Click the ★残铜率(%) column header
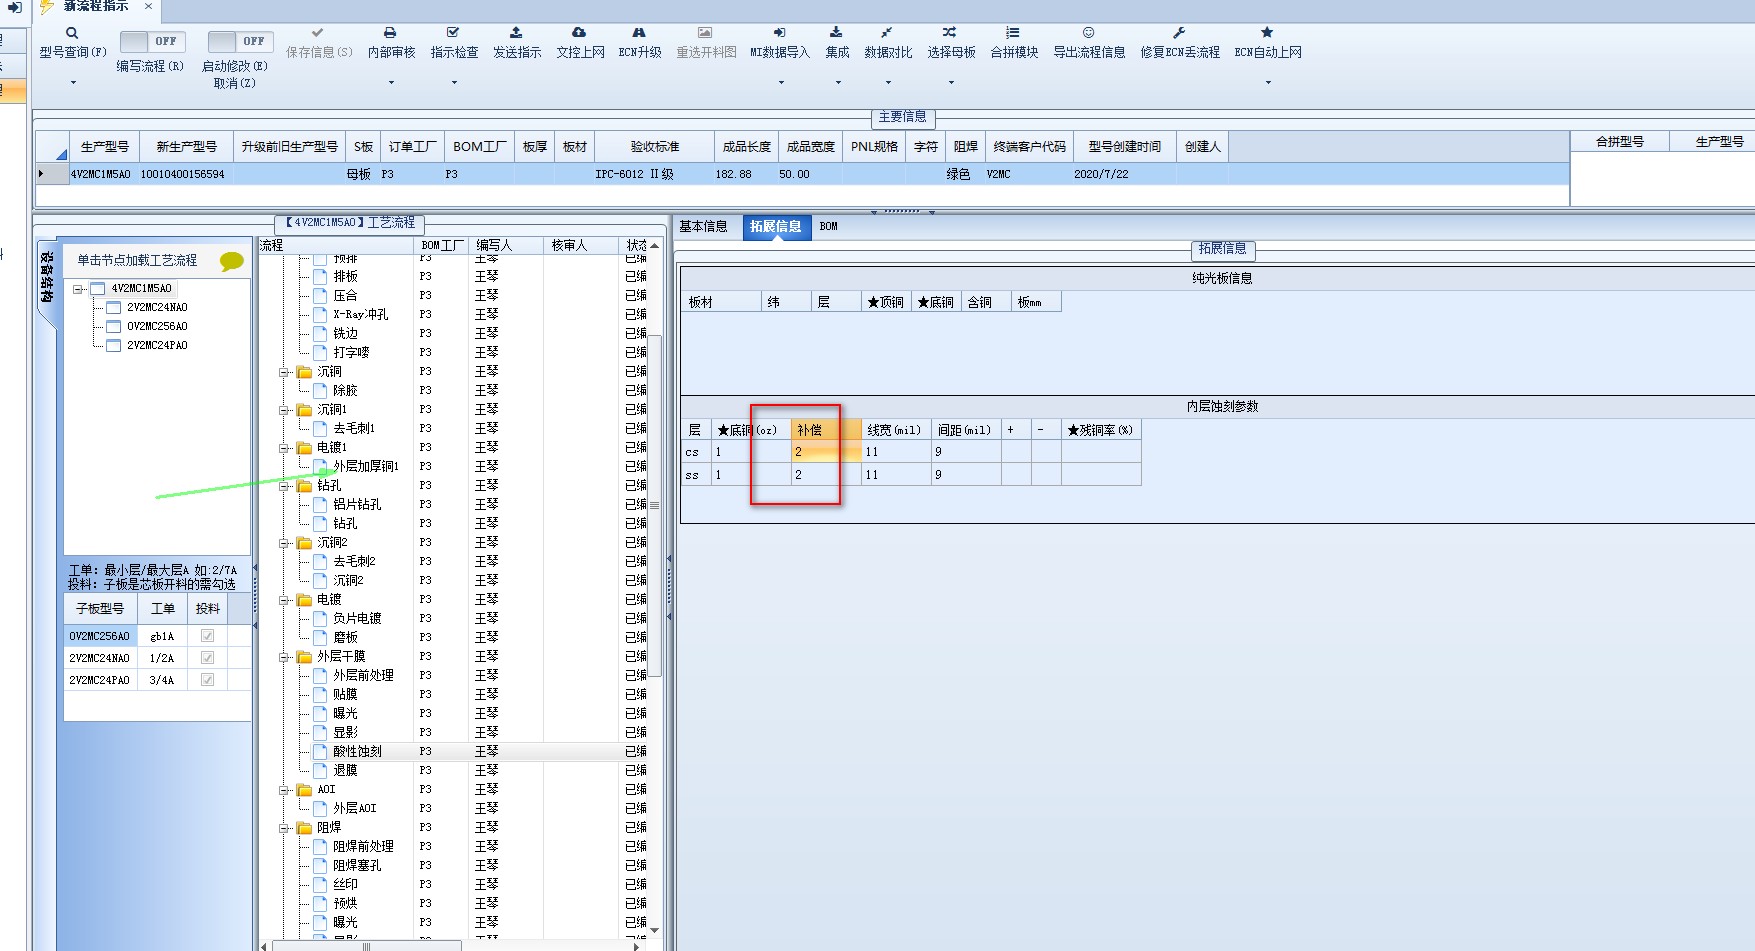This screenshot has width=1755, height=951. [x=1100, y=430]
